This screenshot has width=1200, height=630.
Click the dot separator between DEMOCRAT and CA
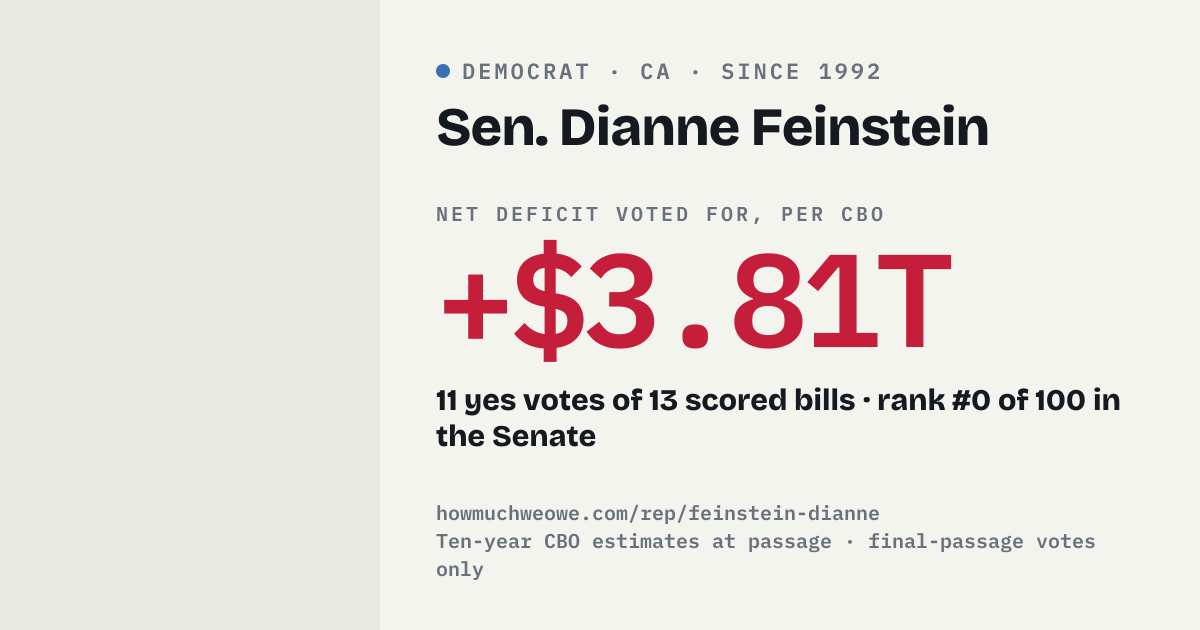[x=616, y=72]
